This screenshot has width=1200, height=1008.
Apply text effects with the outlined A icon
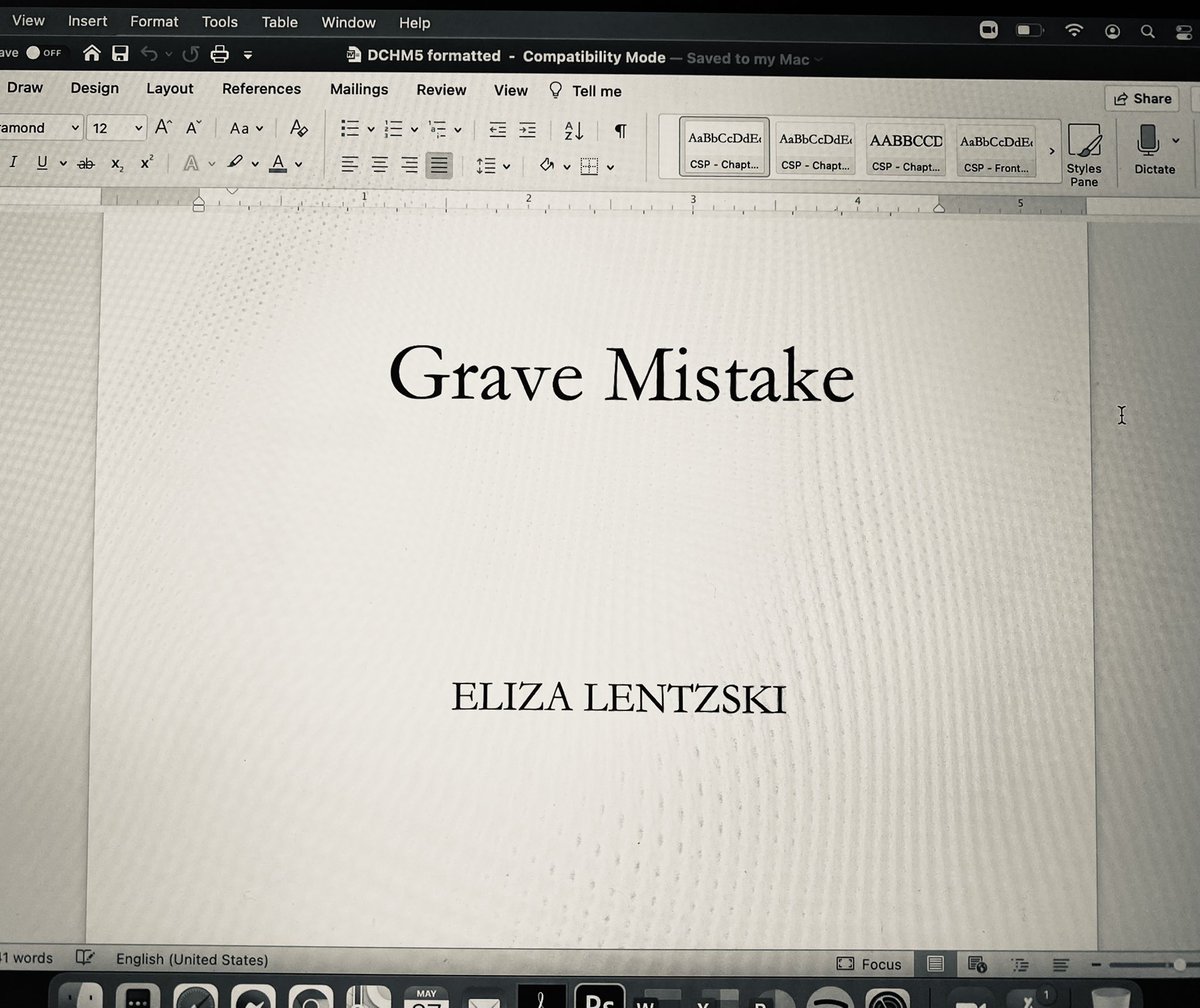(x=191, y=163)
